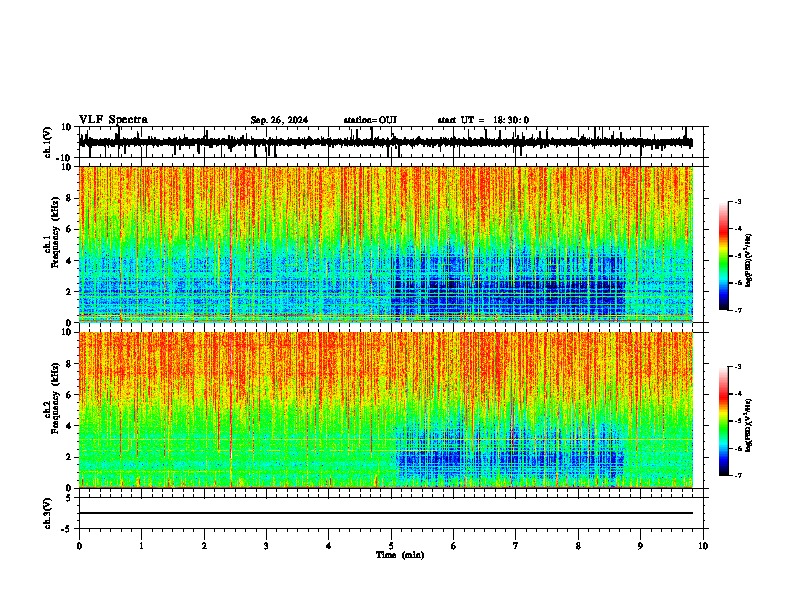Click the "station=OUI" label
Viewport: 792px width, 612px height.
[x=370, y=120]
